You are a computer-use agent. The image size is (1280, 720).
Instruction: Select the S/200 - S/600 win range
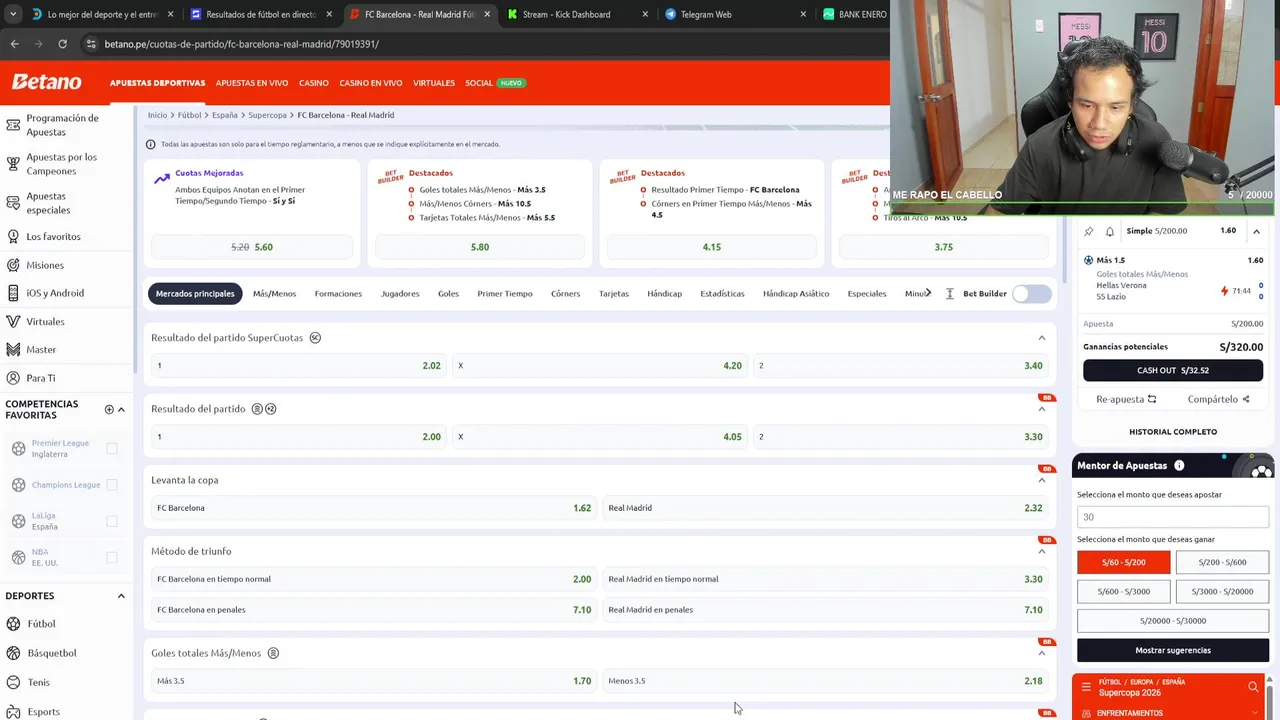[1222, 562]
